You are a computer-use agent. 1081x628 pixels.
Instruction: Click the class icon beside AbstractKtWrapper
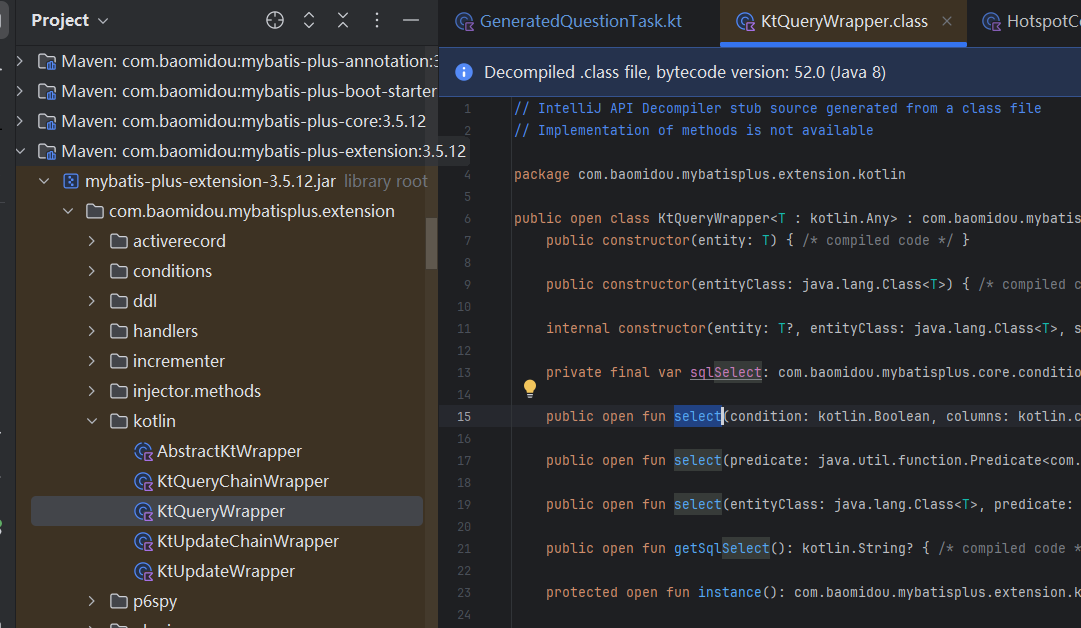pyautogui.click(x=143, y=452)
